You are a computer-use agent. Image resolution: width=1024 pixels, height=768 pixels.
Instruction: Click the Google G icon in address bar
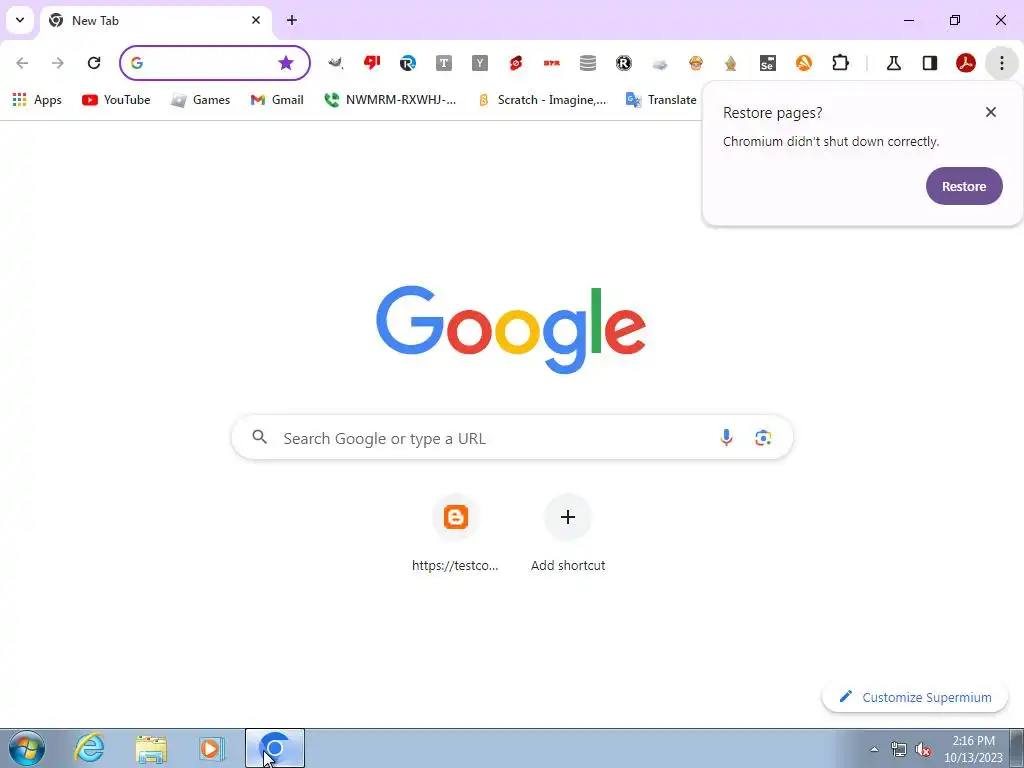pyautogui.click(x=136, y=63)
